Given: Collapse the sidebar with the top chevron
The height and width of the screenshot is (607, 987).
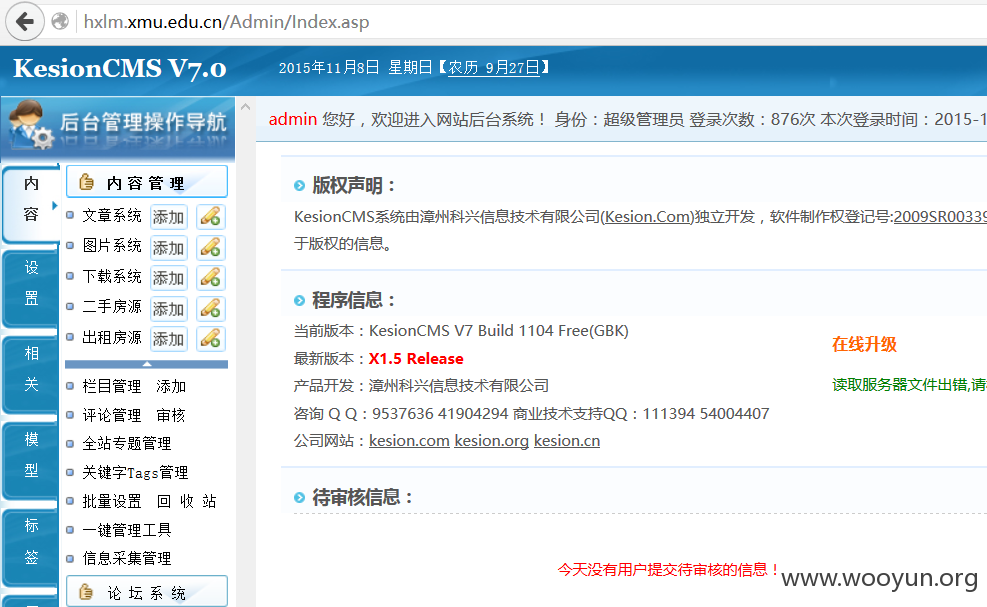Looking at the screenshot, I should coord(245,107).
